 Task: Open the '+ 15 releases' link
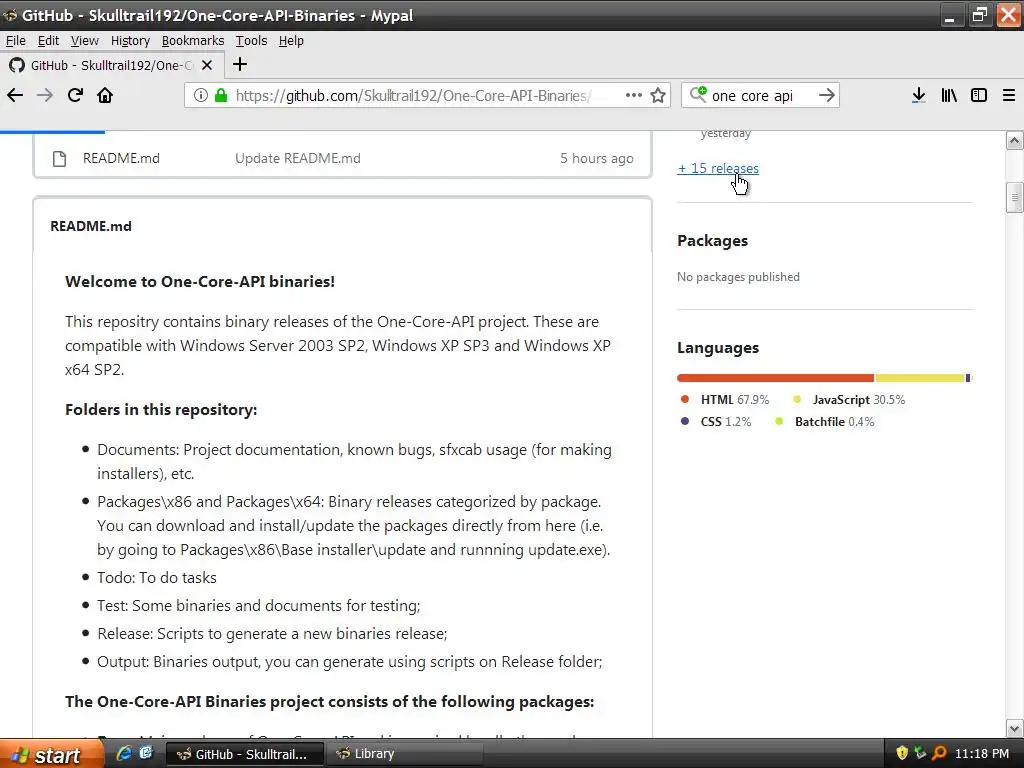718,168
